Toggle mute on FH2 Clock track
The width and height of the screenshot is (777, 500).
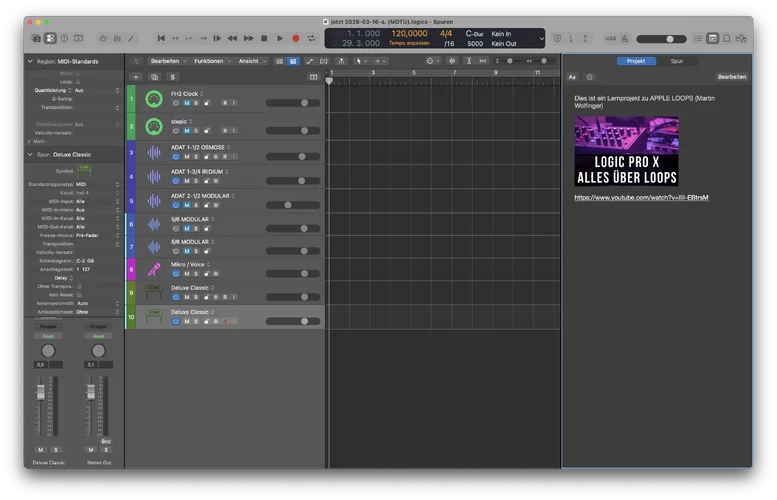187,103
